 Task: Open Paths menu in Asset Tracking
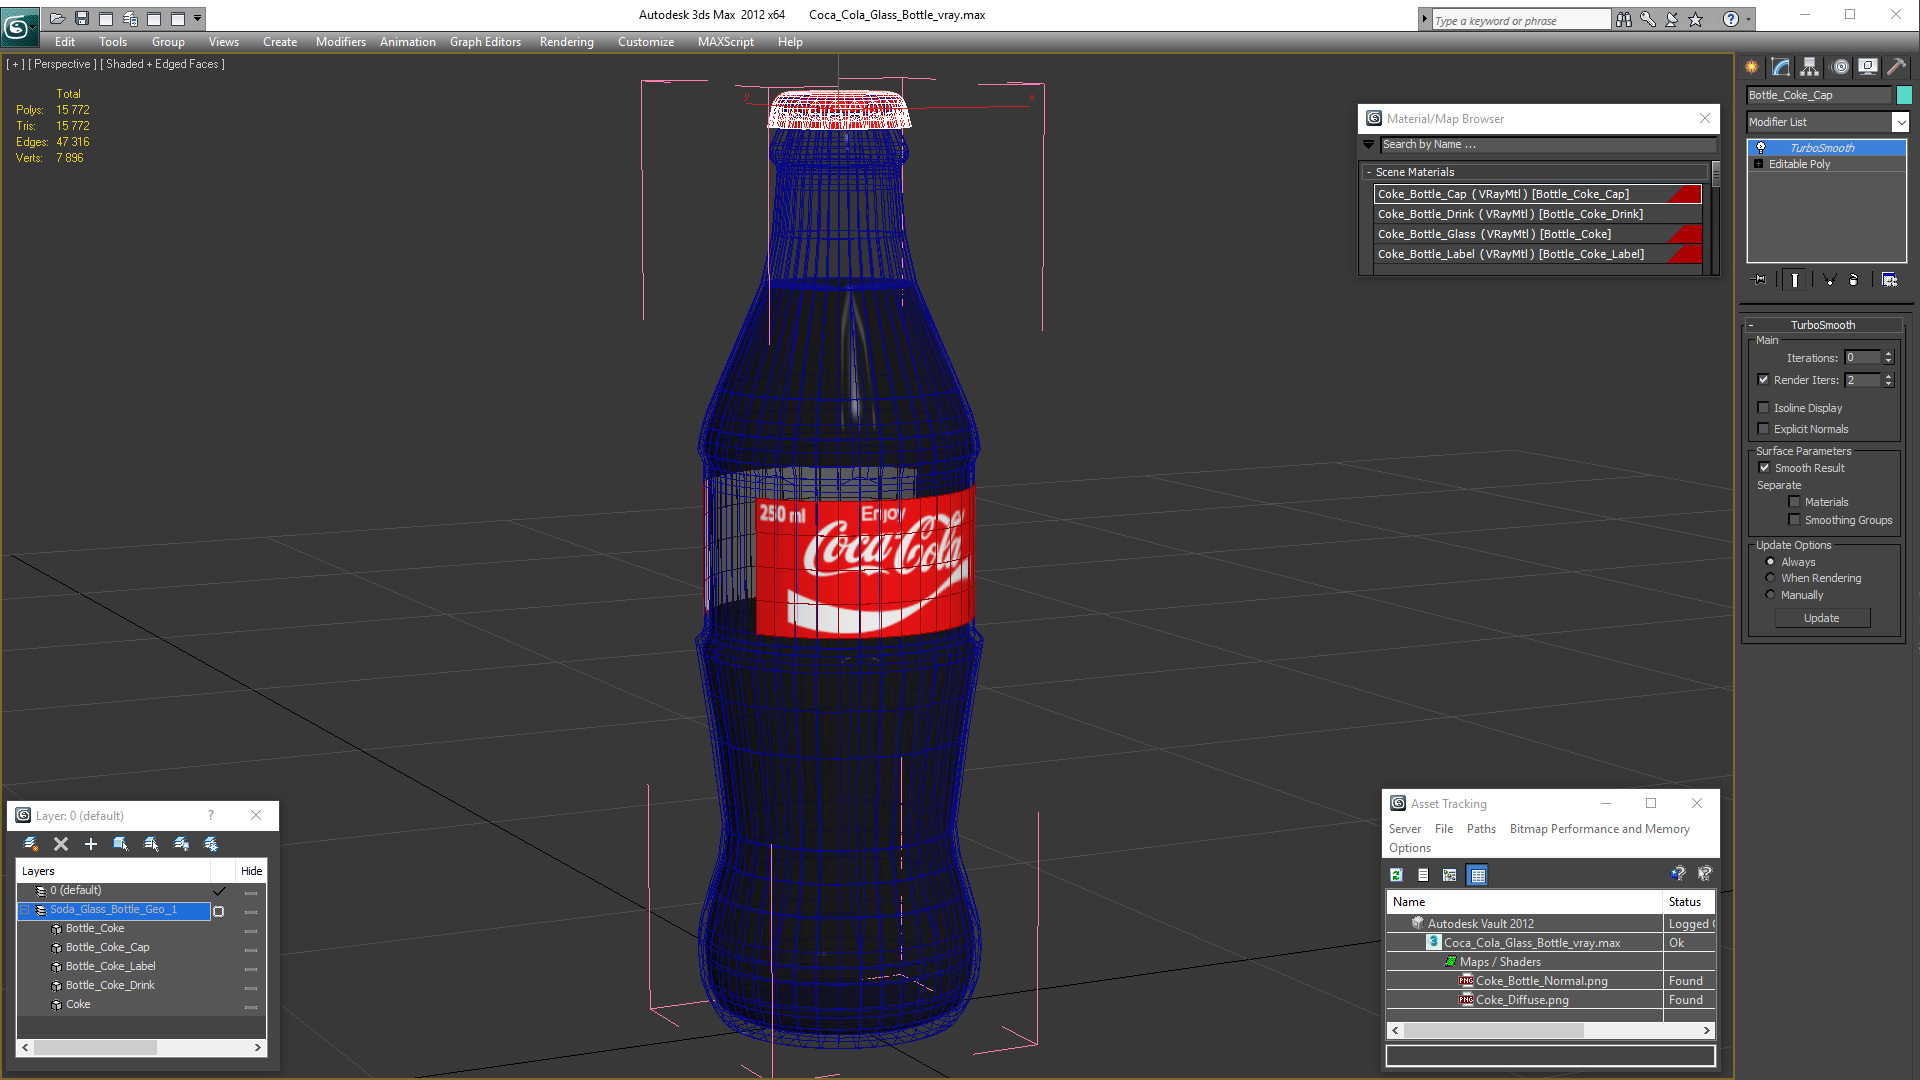click(1481, 829)
